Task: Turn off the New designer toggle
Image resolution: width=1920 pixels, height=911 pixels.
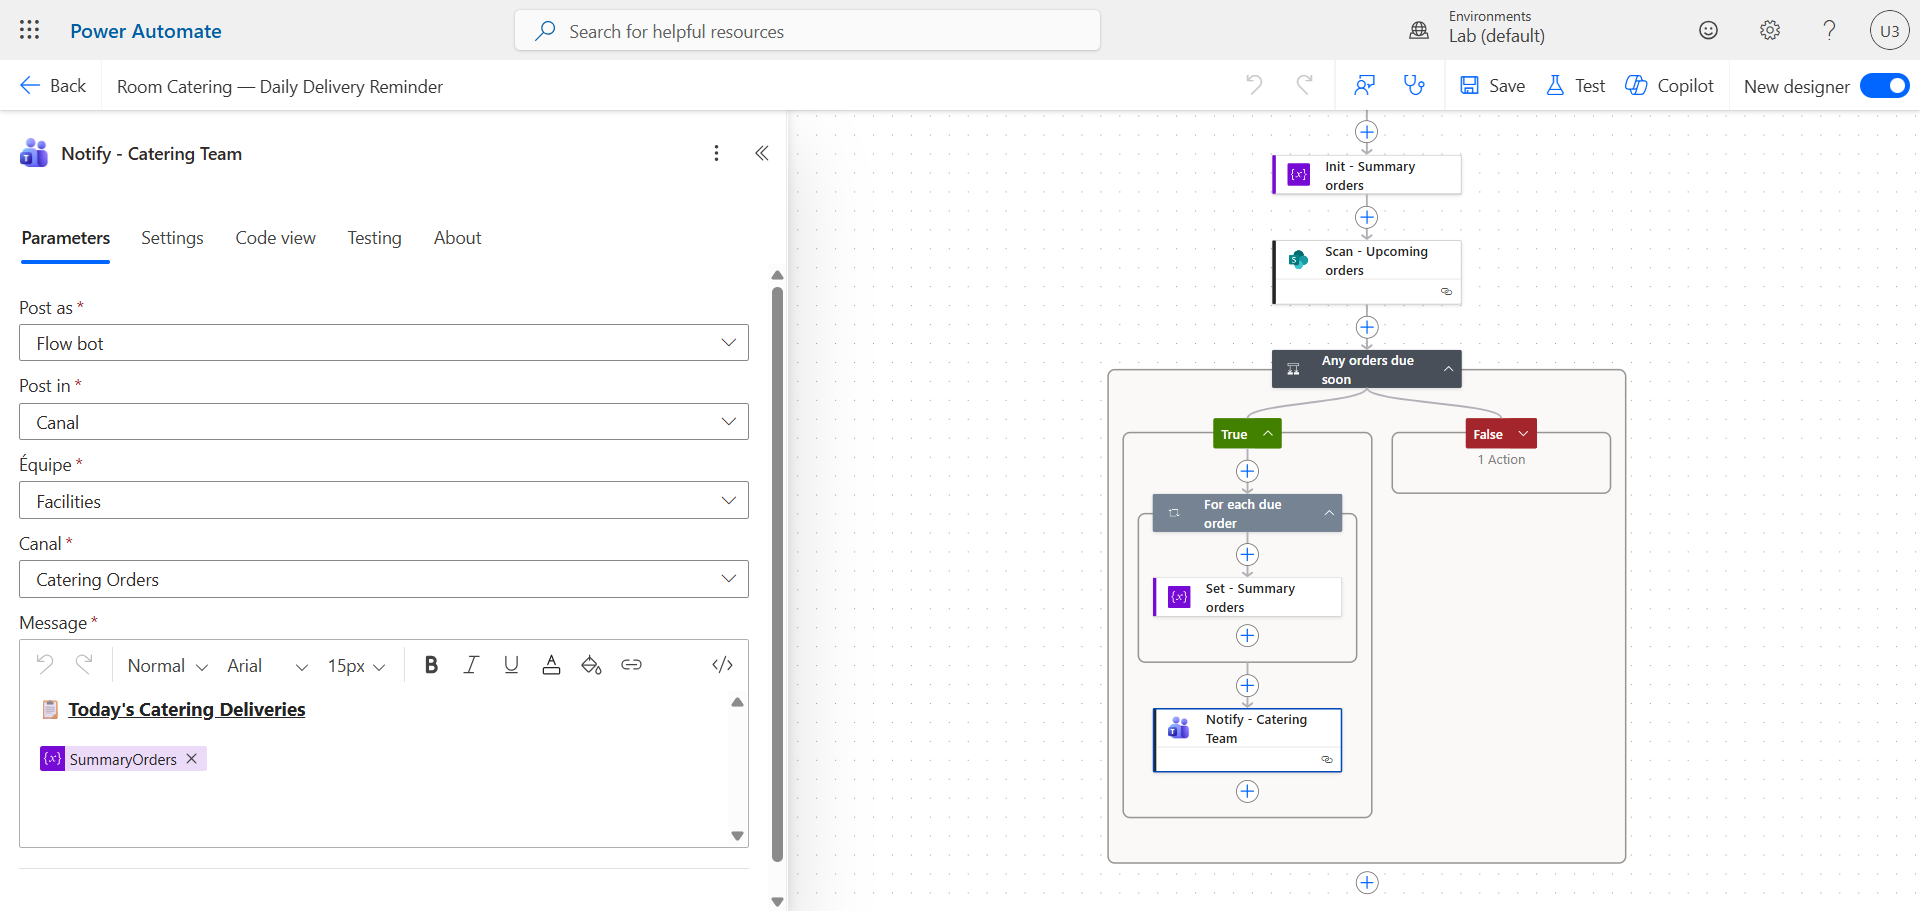Action: point(1884,86)
